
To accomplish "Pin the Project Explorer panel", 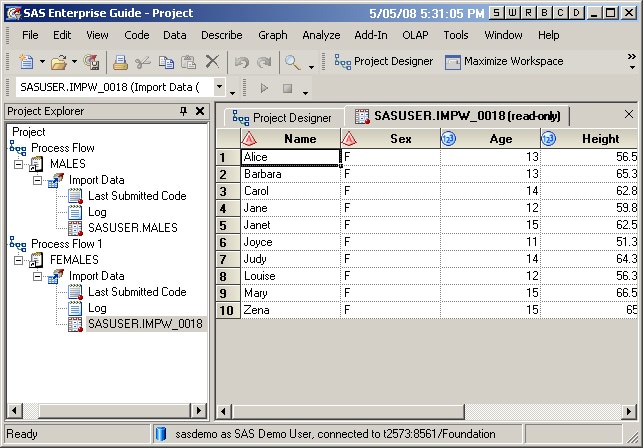I will (x=184, y=111).
